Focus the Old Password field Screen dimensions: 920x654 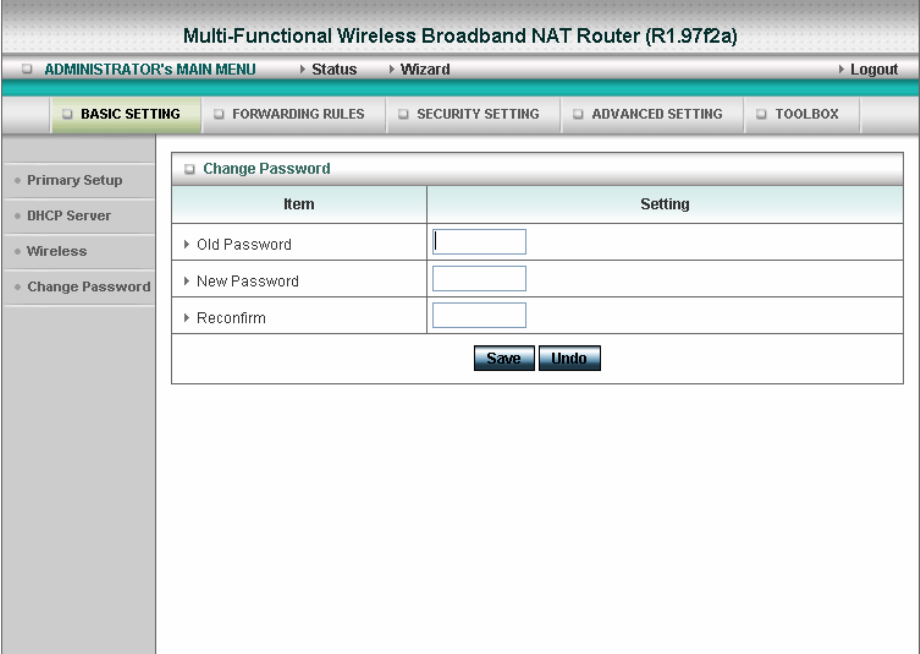point(479,242)
